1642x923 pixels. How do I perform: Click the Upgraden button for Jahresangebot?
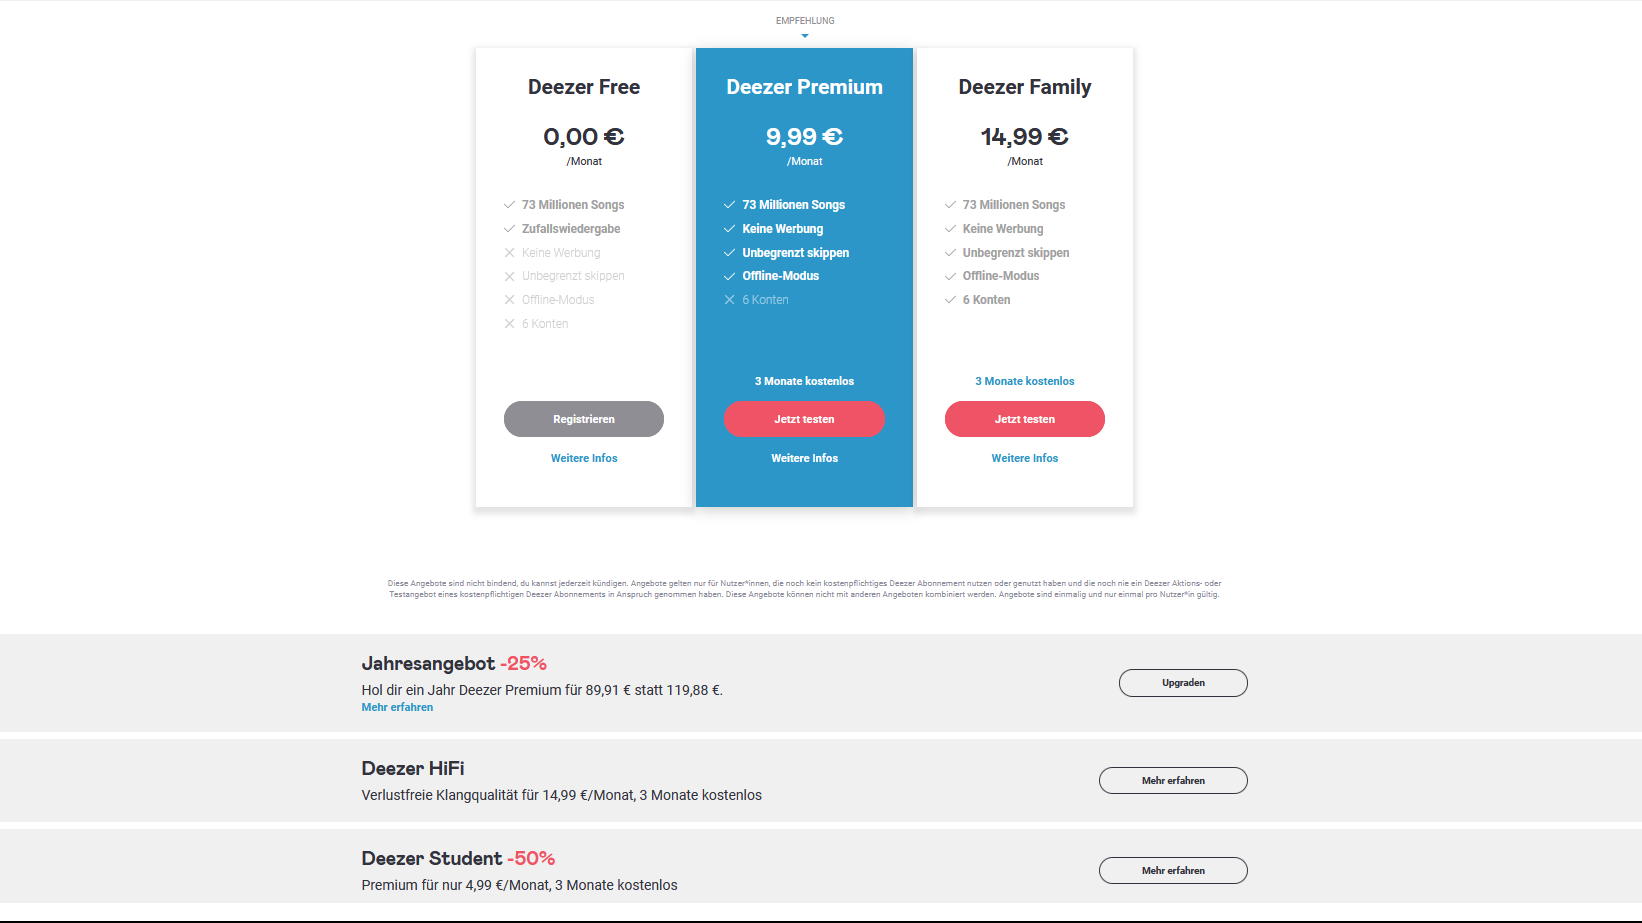pos(1183,683)
